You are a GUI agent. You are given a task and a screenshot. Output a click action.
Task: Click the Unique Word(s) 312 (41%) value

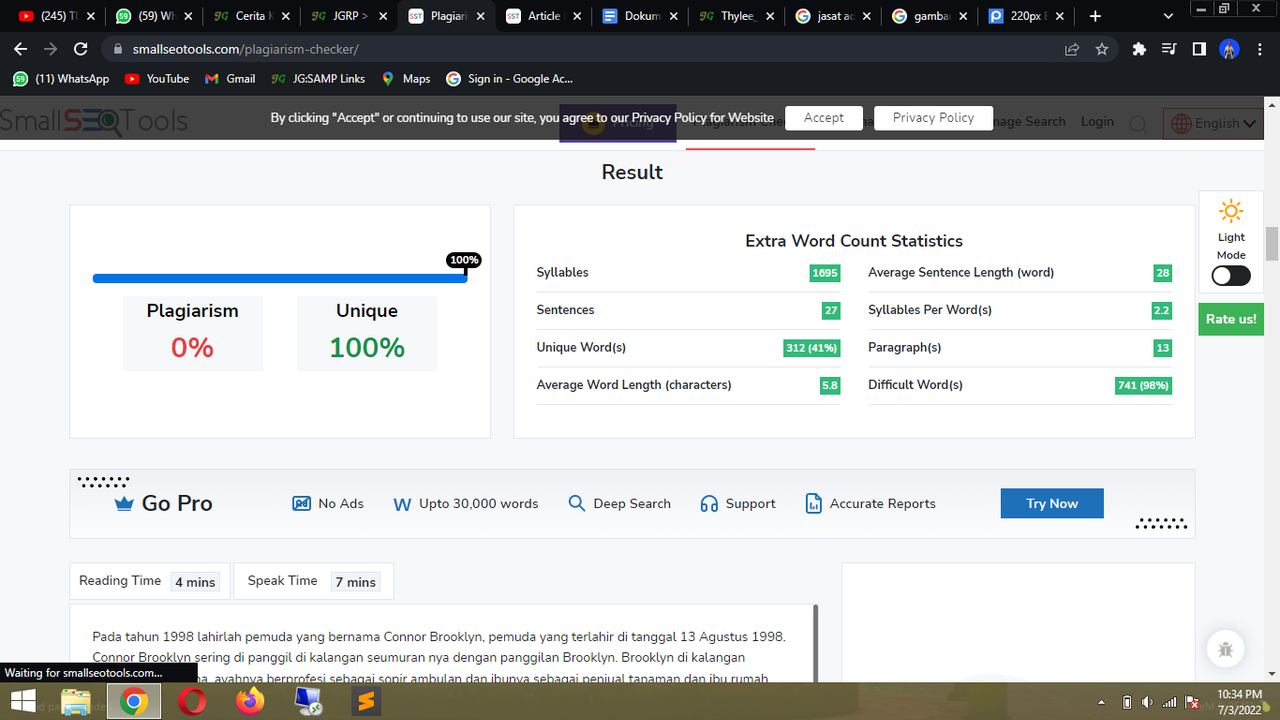click(x=811, y=348)
